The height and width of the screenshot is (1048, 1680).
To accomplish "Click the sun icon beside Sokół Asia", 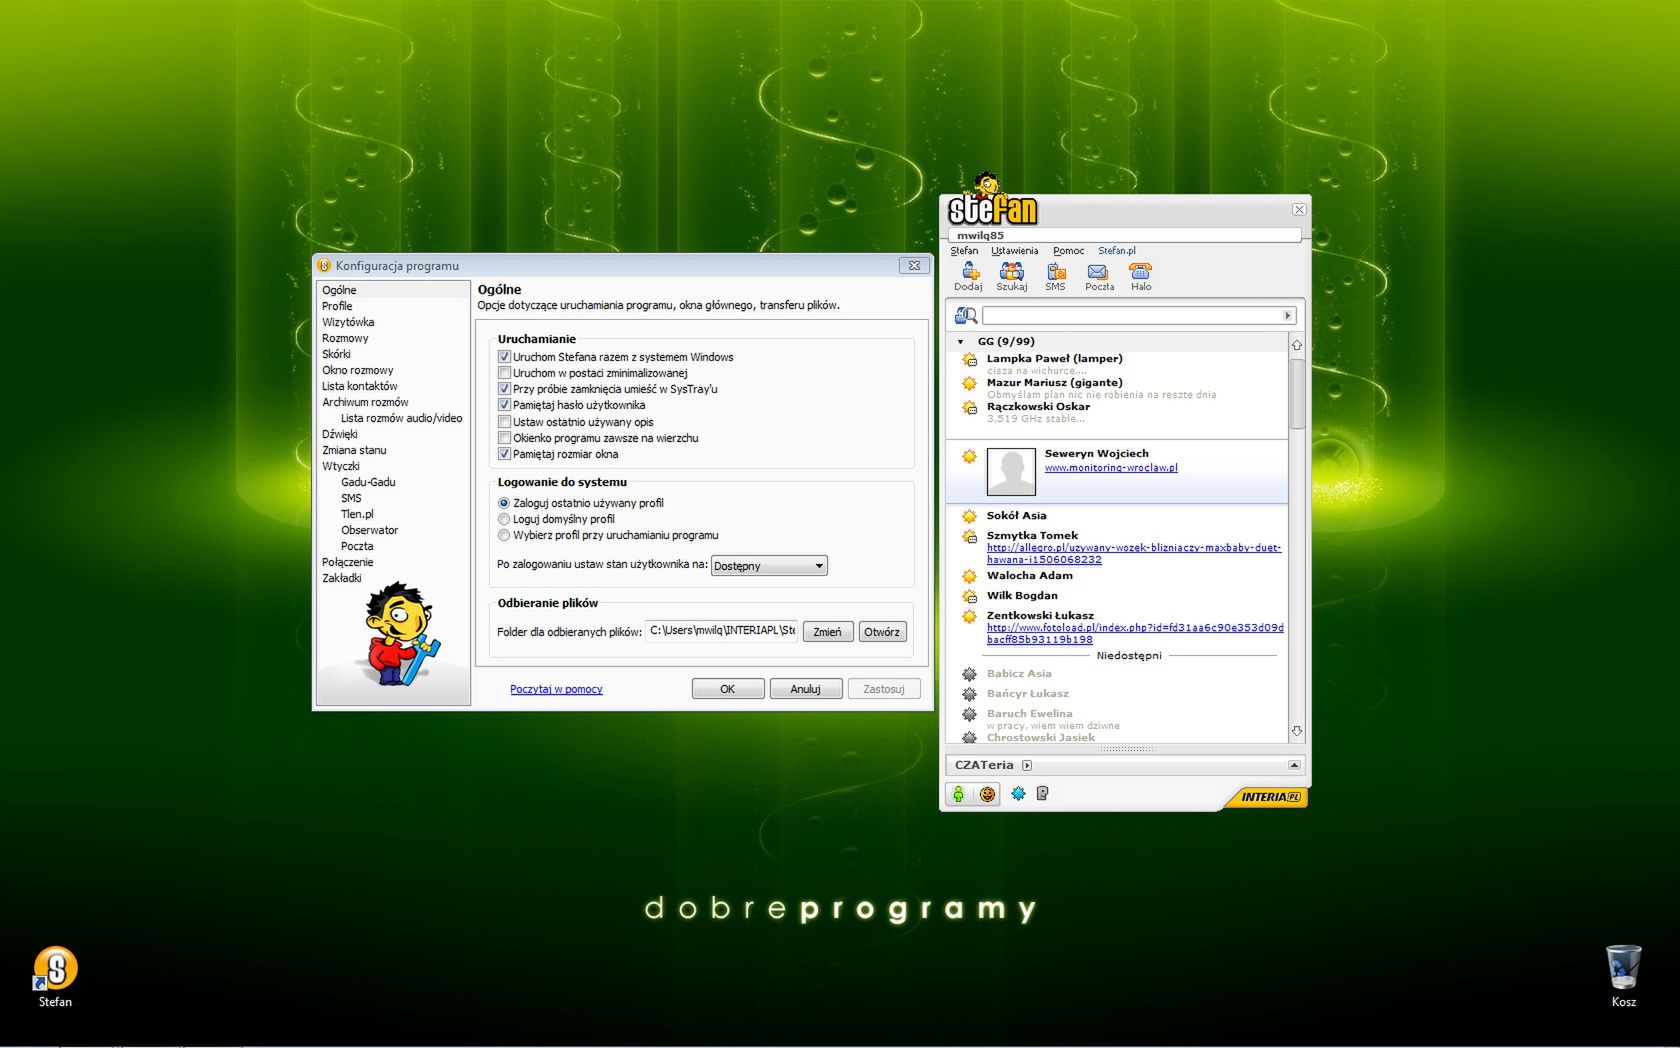I will [x=969, y=516].
